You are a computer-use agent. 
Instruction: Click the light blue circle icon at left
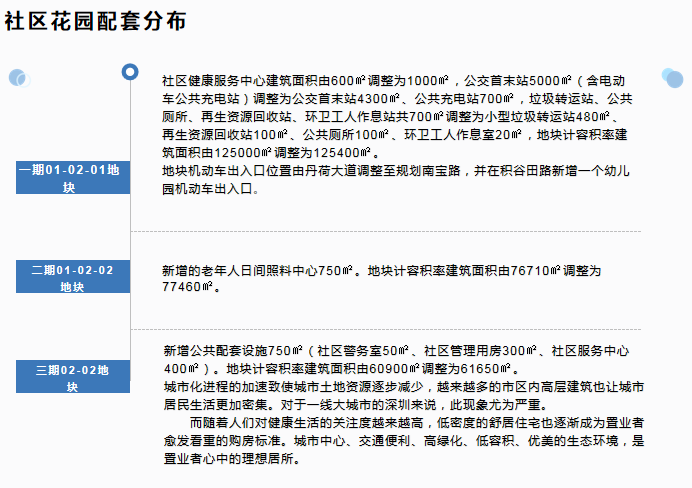(17, 78)
